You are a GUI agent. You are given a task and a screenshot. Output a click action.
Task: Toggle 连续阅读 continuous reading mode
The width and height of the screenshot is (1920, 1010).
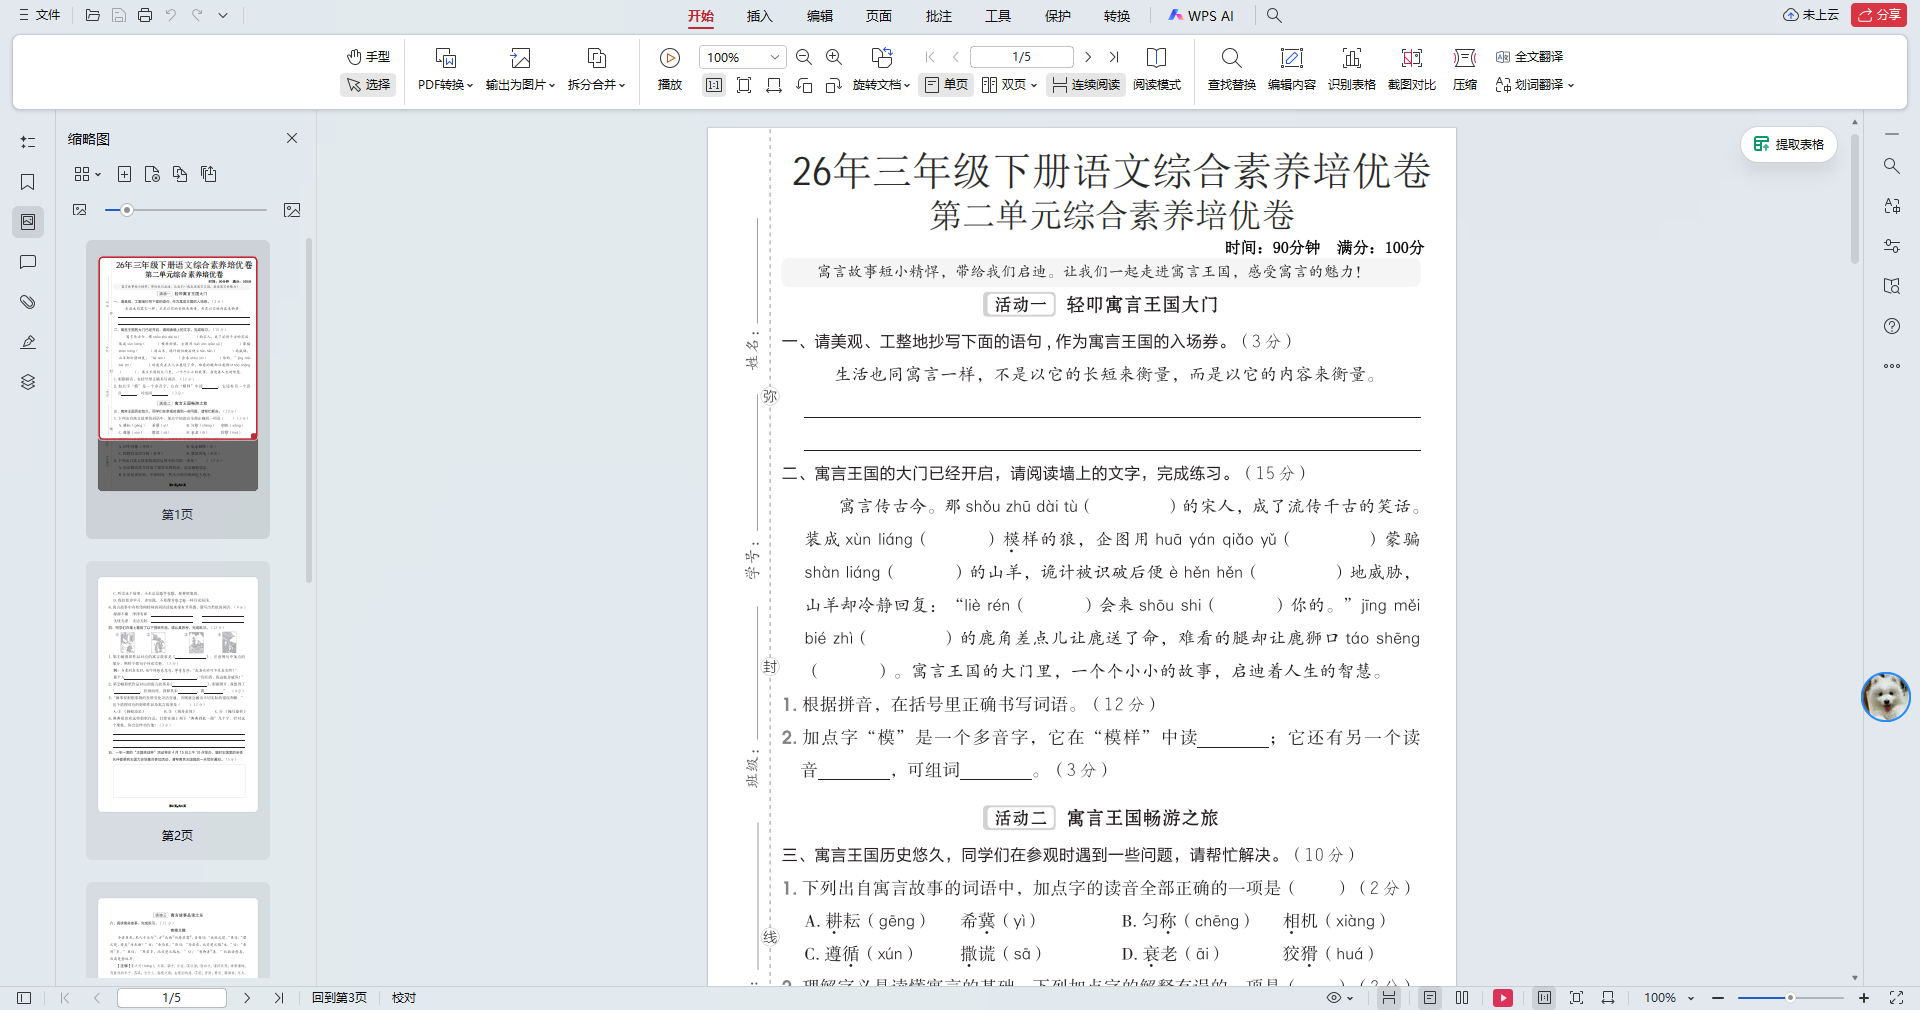coord(1085,84)
